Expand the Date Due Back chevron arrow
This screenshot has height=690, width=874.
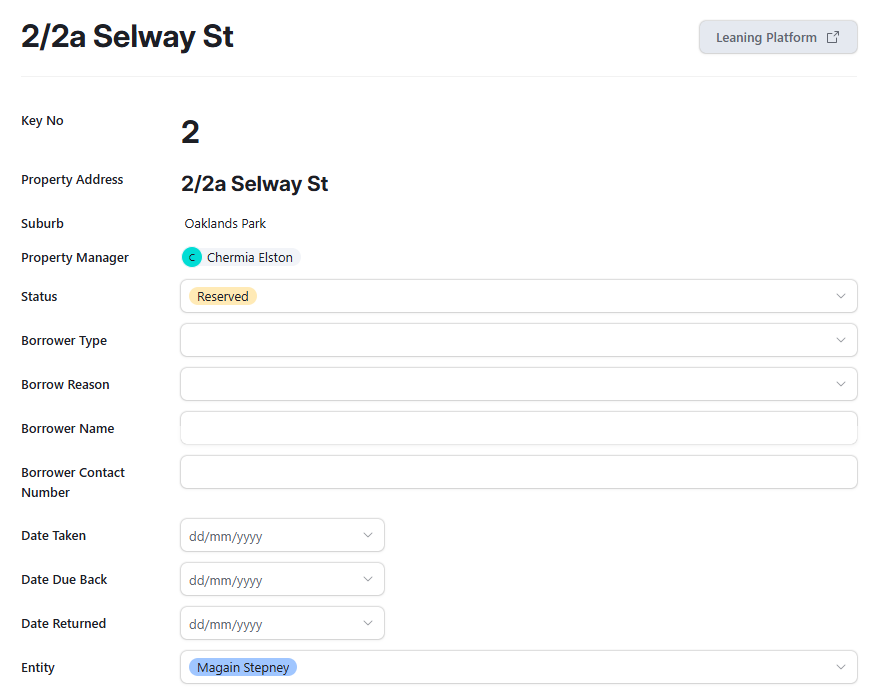tap(367, 580)
